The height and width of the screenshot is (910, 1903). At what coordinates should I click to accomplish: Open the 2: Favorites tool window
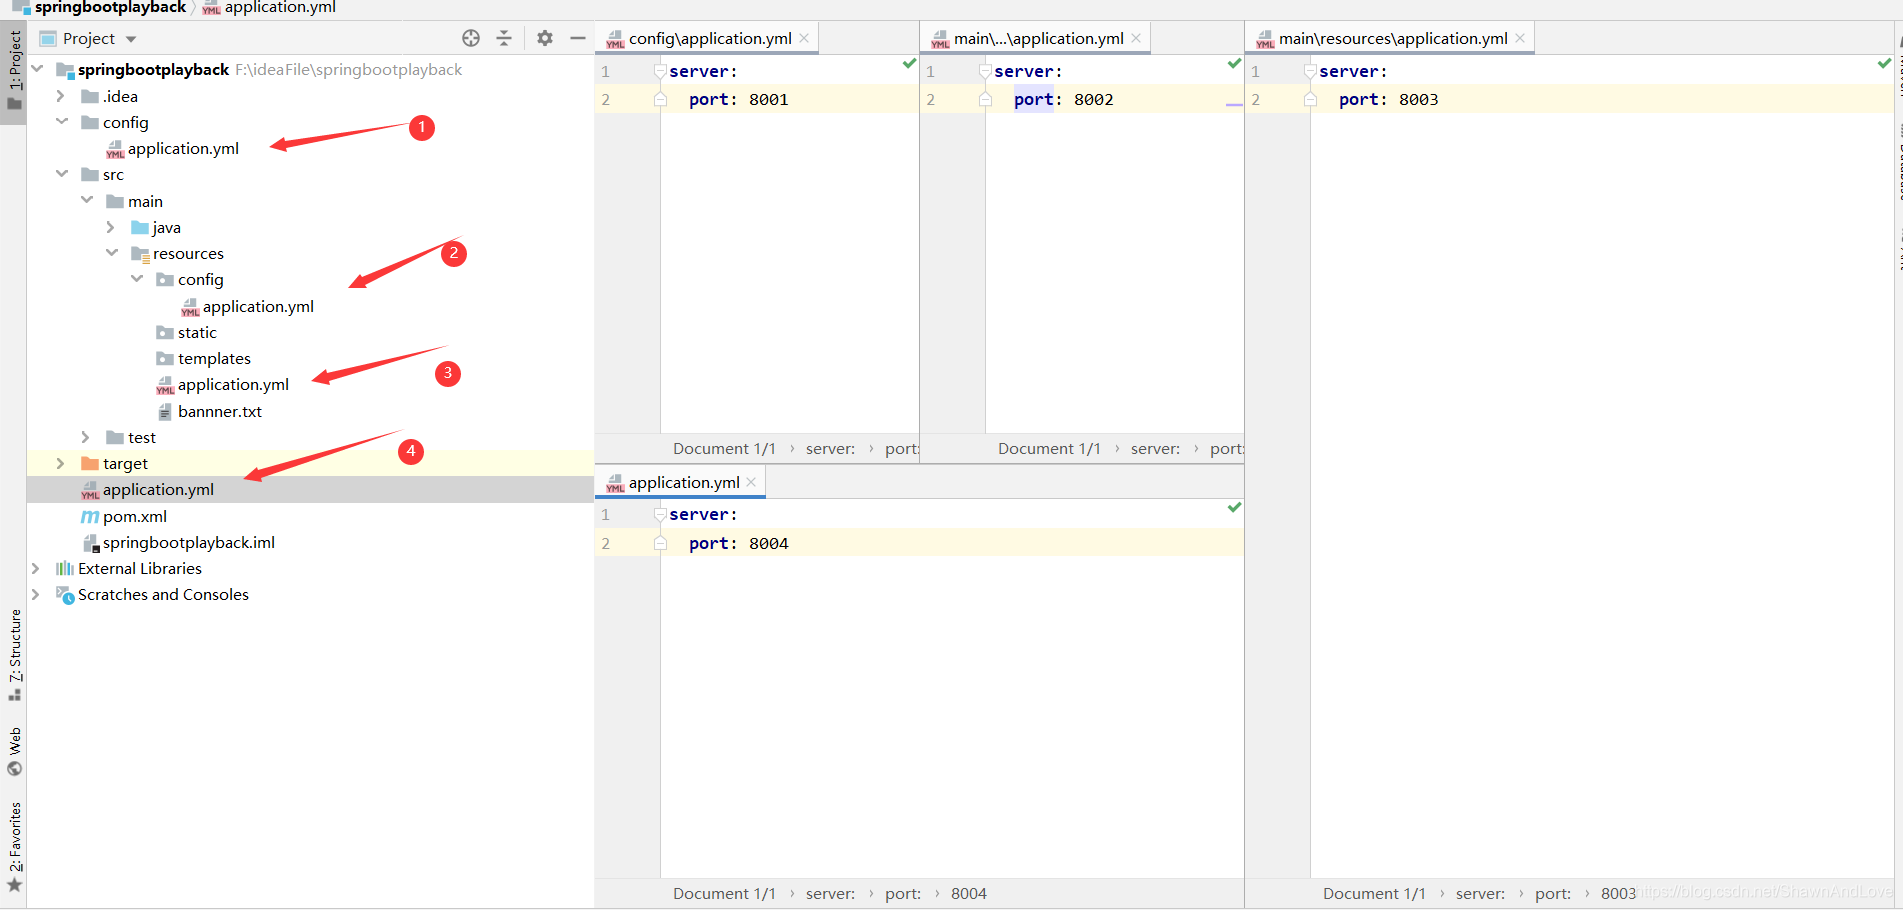tap(14, 847)
